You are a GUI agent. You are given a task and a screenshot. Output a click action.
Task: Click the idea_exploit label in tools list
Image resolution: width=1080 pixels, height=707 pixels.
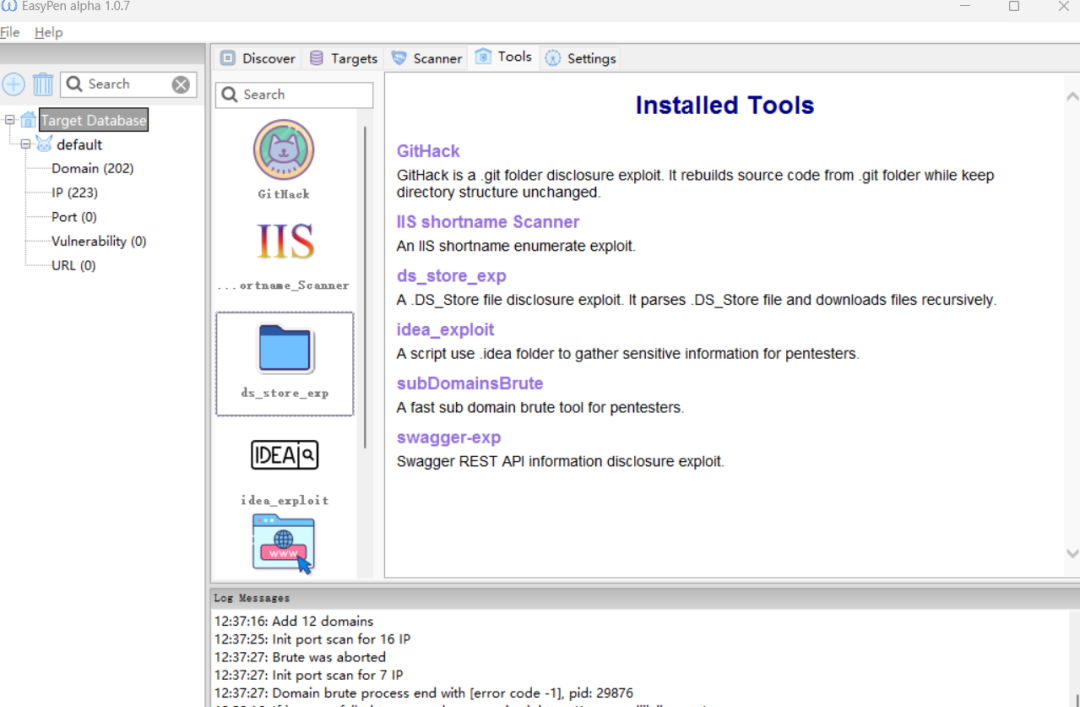284,500
